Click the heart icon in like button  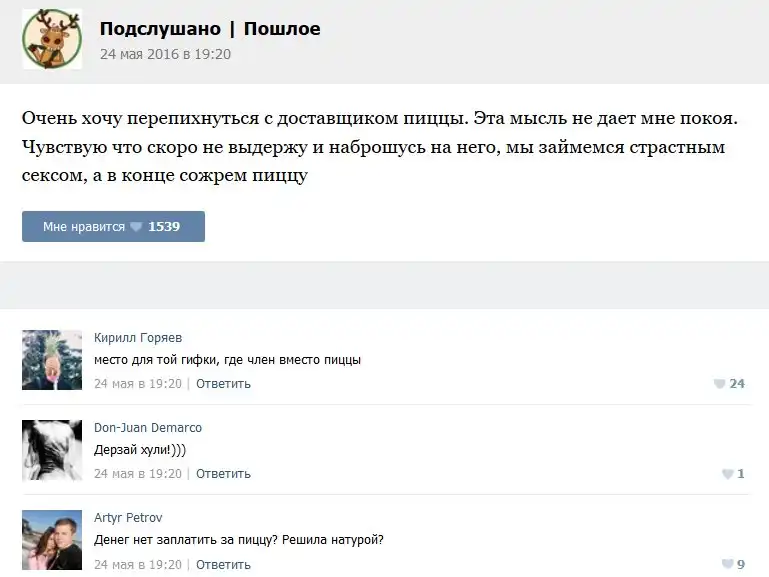click(x=136, y=227)
